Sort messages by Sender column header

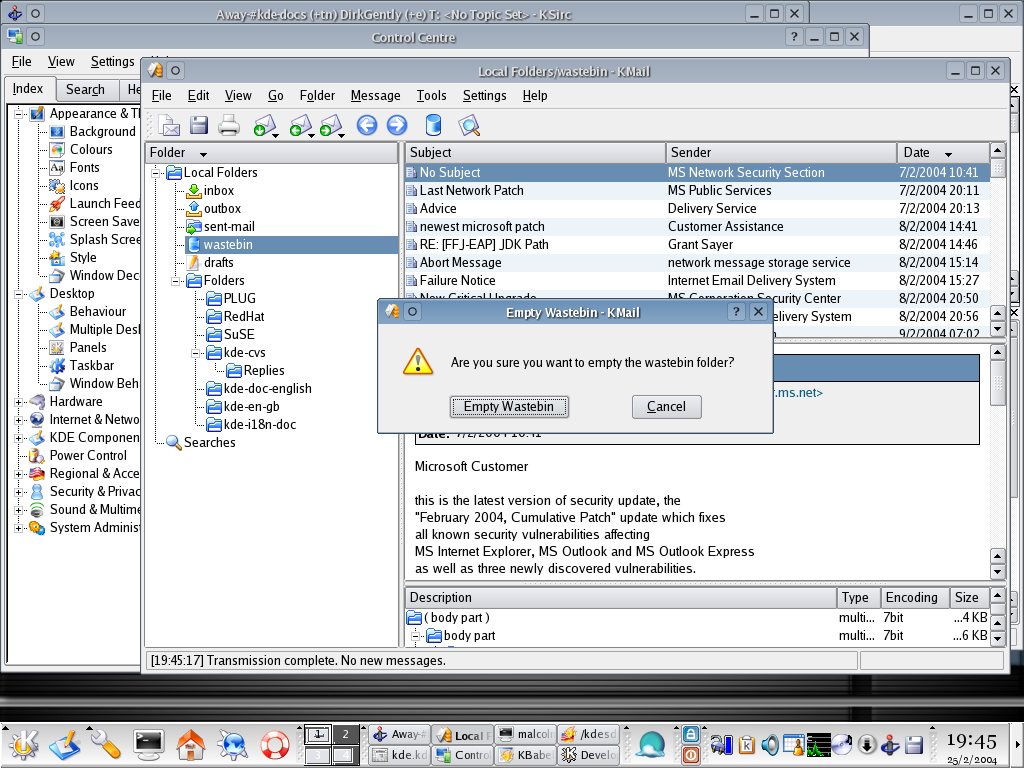click(781, 152)
